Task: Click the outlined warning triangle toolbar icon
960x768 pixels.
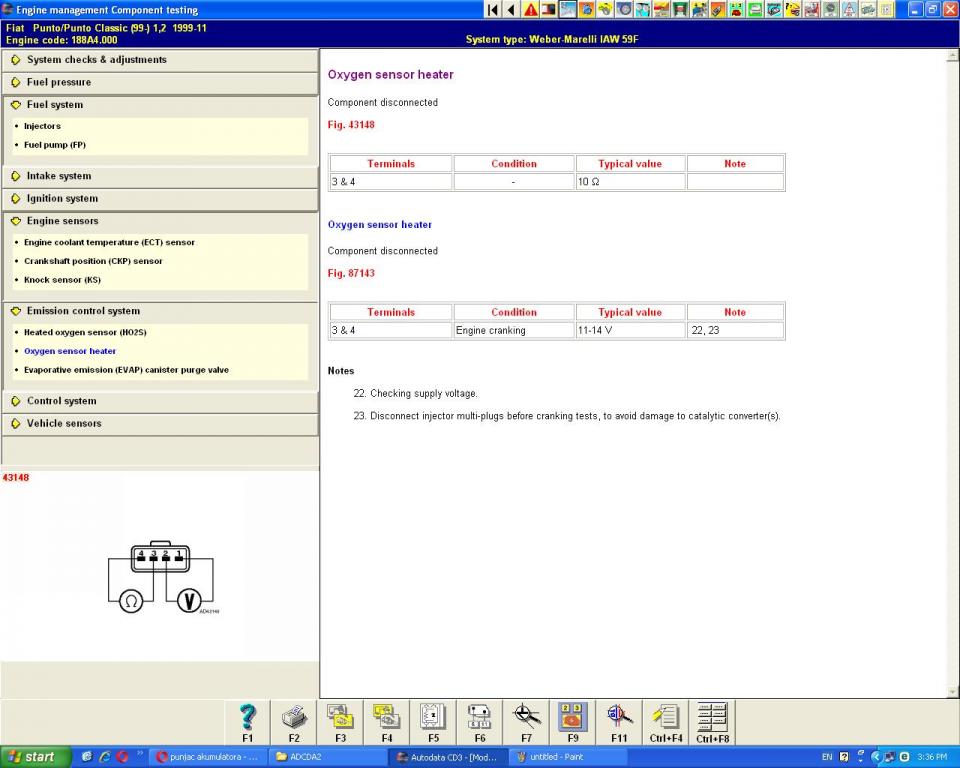Action: coord(849,10)
